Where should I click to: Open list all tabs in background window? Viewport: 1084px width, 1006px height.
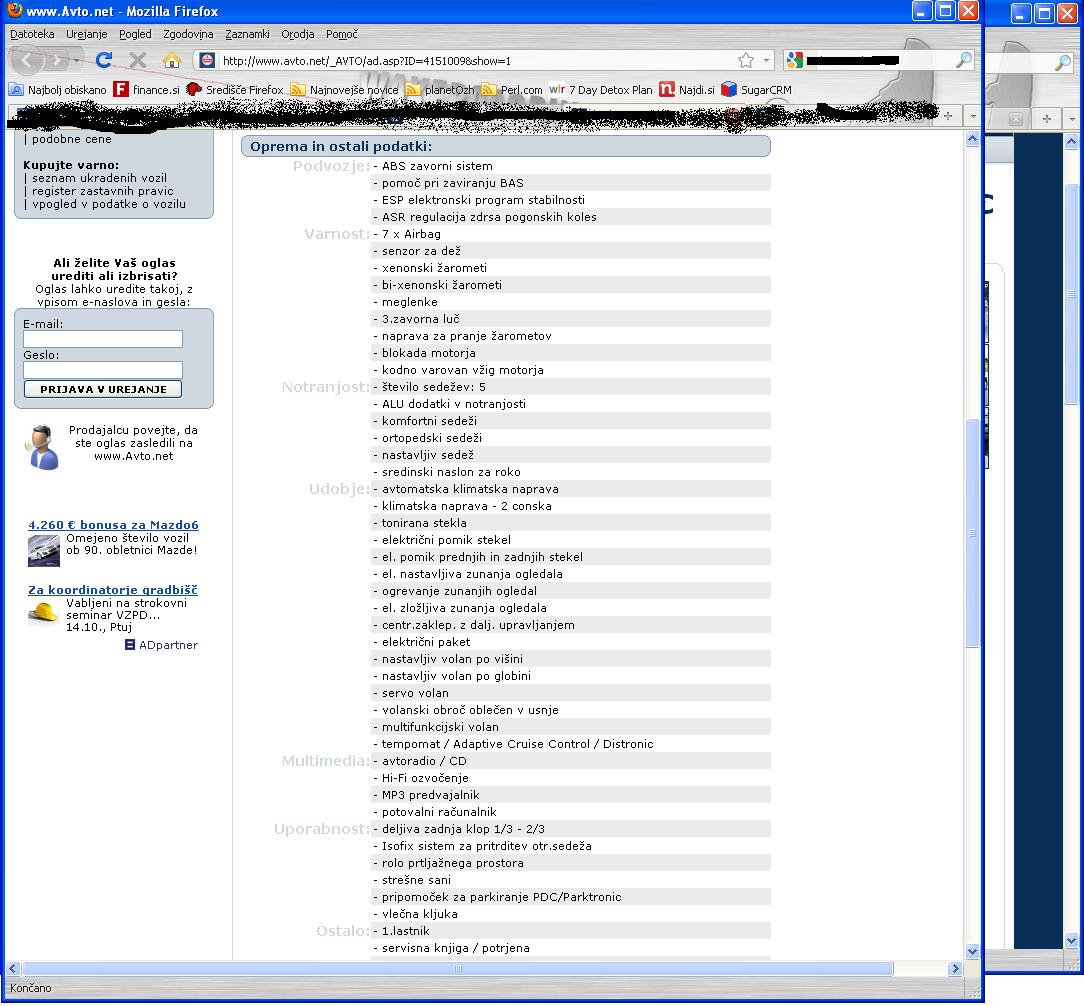click(1072, 119)
